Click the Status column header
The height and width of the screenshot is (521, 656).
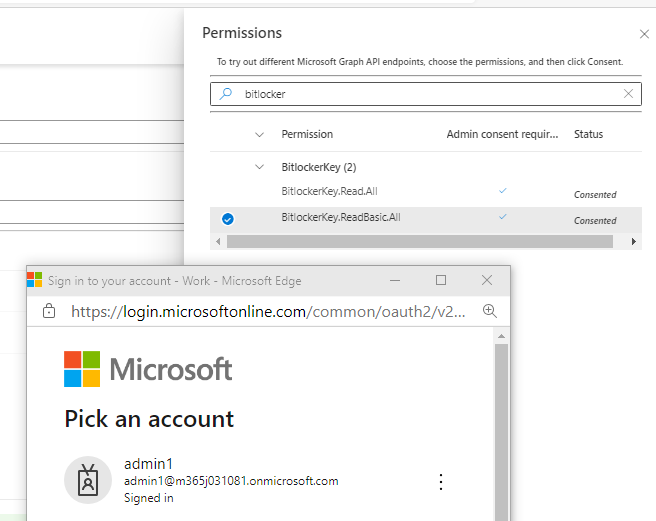click(588, 134)
